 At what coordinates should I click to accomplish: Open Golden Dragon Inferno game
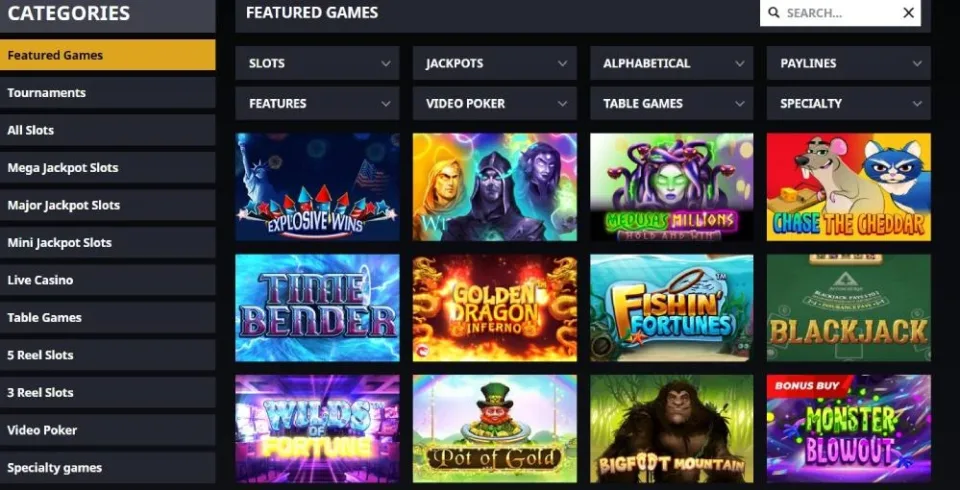pyautogui.click(x=495, y=308)
